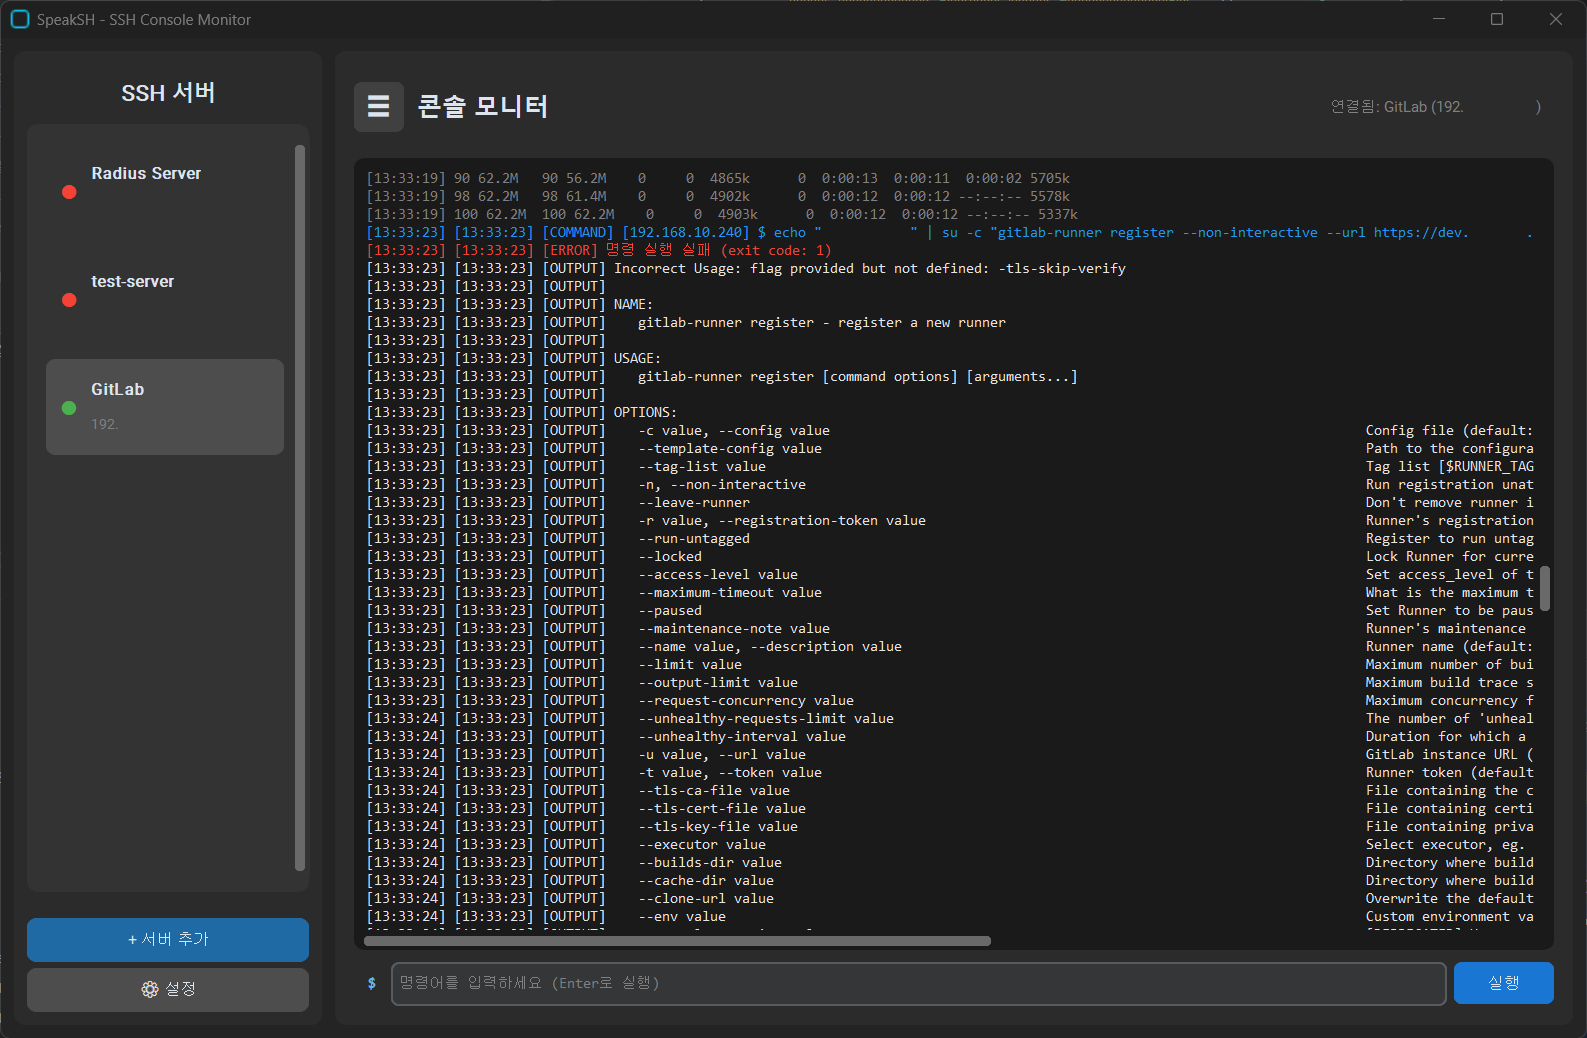The image size is (1587, 1038).
Task: Close the SpeakSH window
Action: [1556, 19]
